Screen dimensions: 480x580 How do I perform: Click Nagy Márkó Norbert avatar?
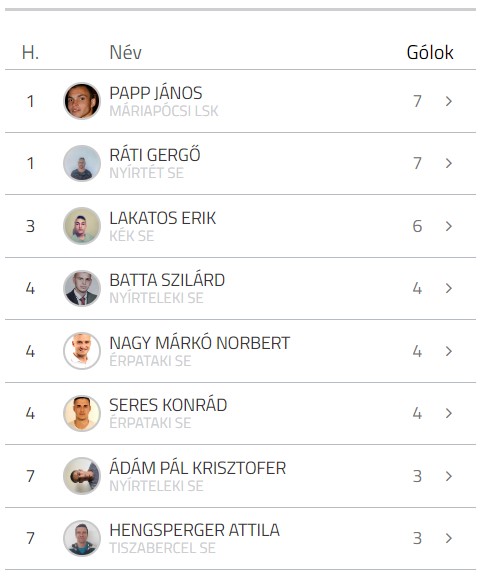point(82,351)
